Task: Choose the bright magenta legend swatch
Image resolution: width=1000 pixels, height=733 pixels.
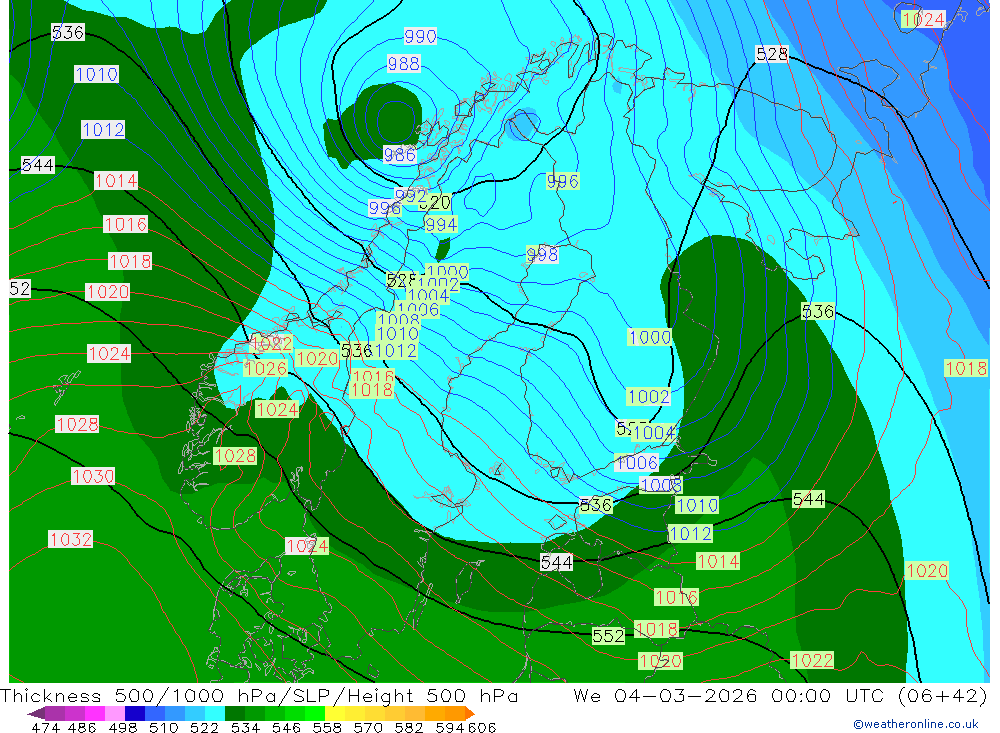Action: click(x=95, y=713)
